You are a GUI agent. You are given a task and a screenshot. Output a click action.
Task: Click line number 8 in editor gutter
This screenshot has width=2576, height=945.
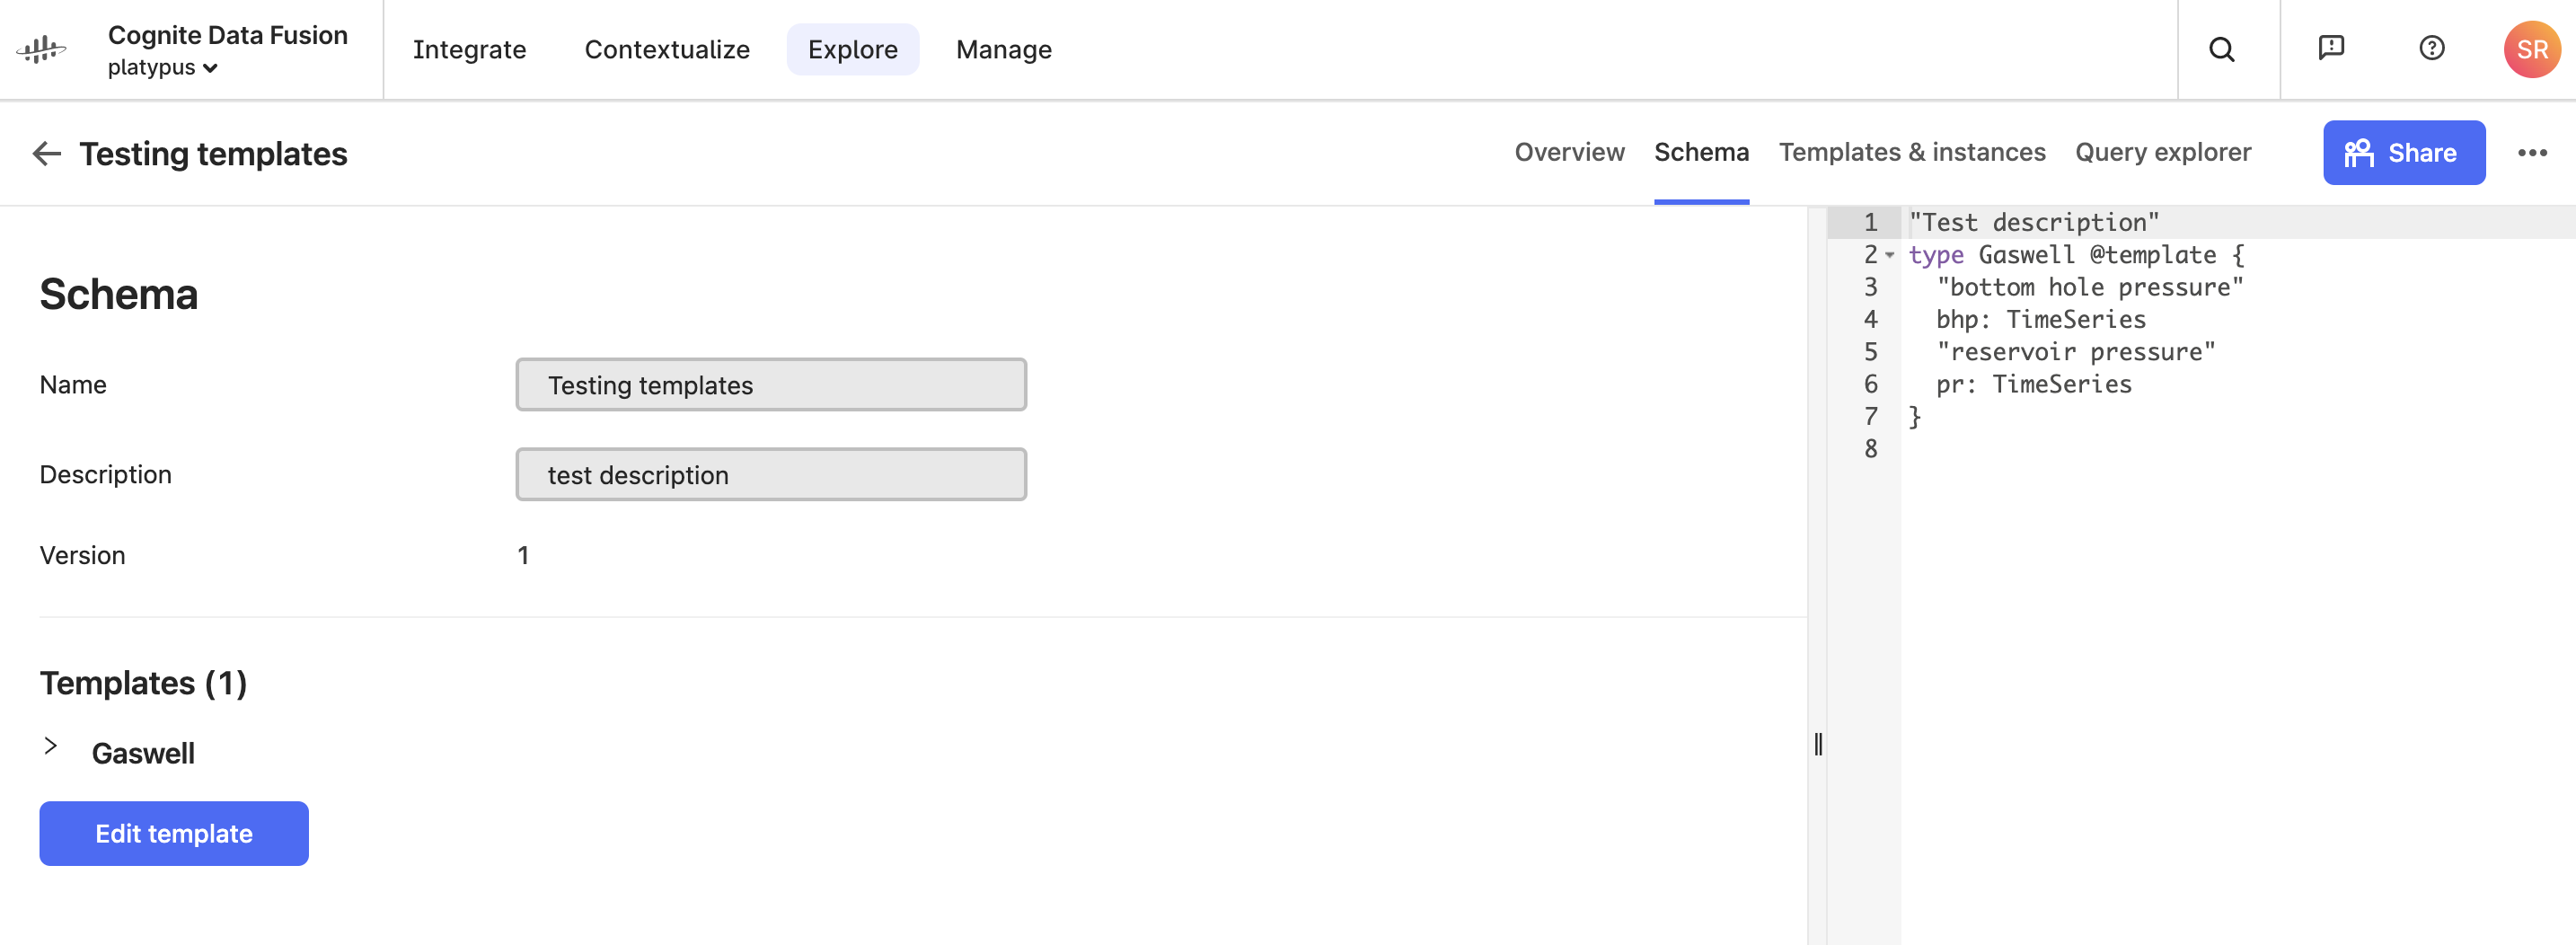[1869, 449]
